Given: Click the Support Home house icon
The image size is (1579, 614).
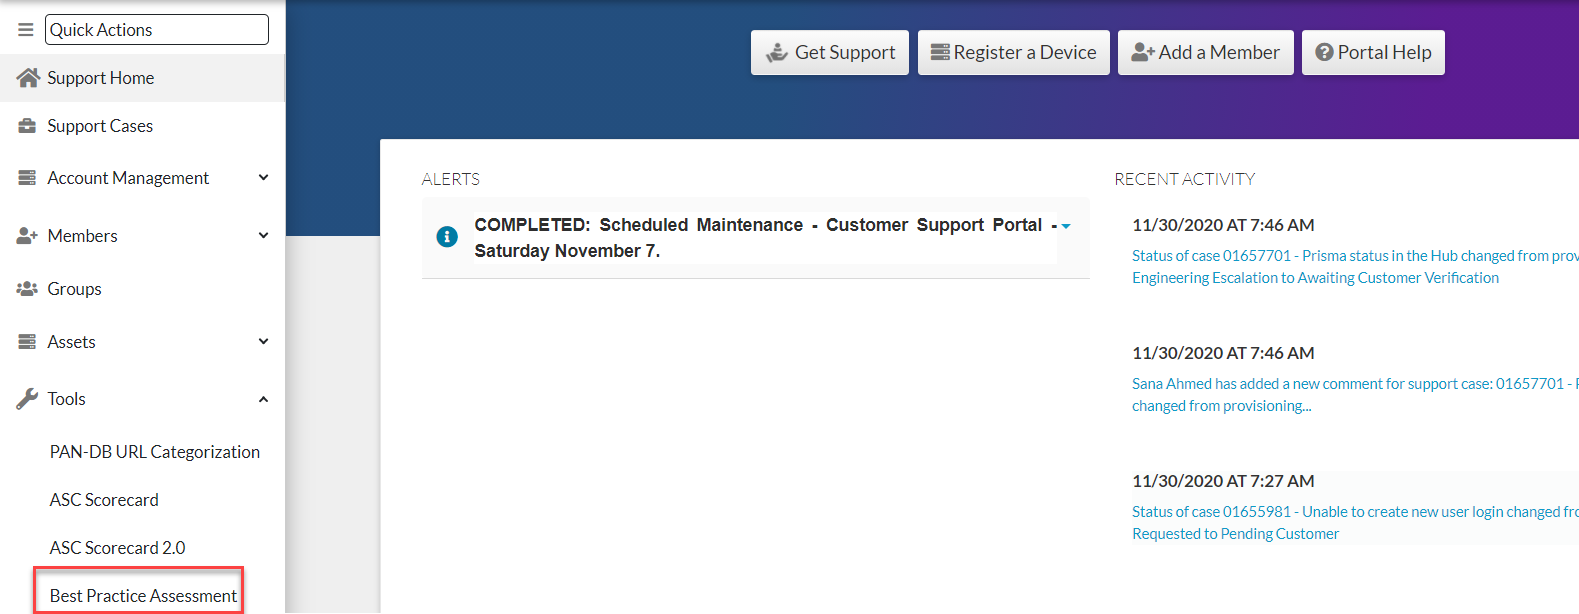Looking at the screenshot, I should coord(28,78).
